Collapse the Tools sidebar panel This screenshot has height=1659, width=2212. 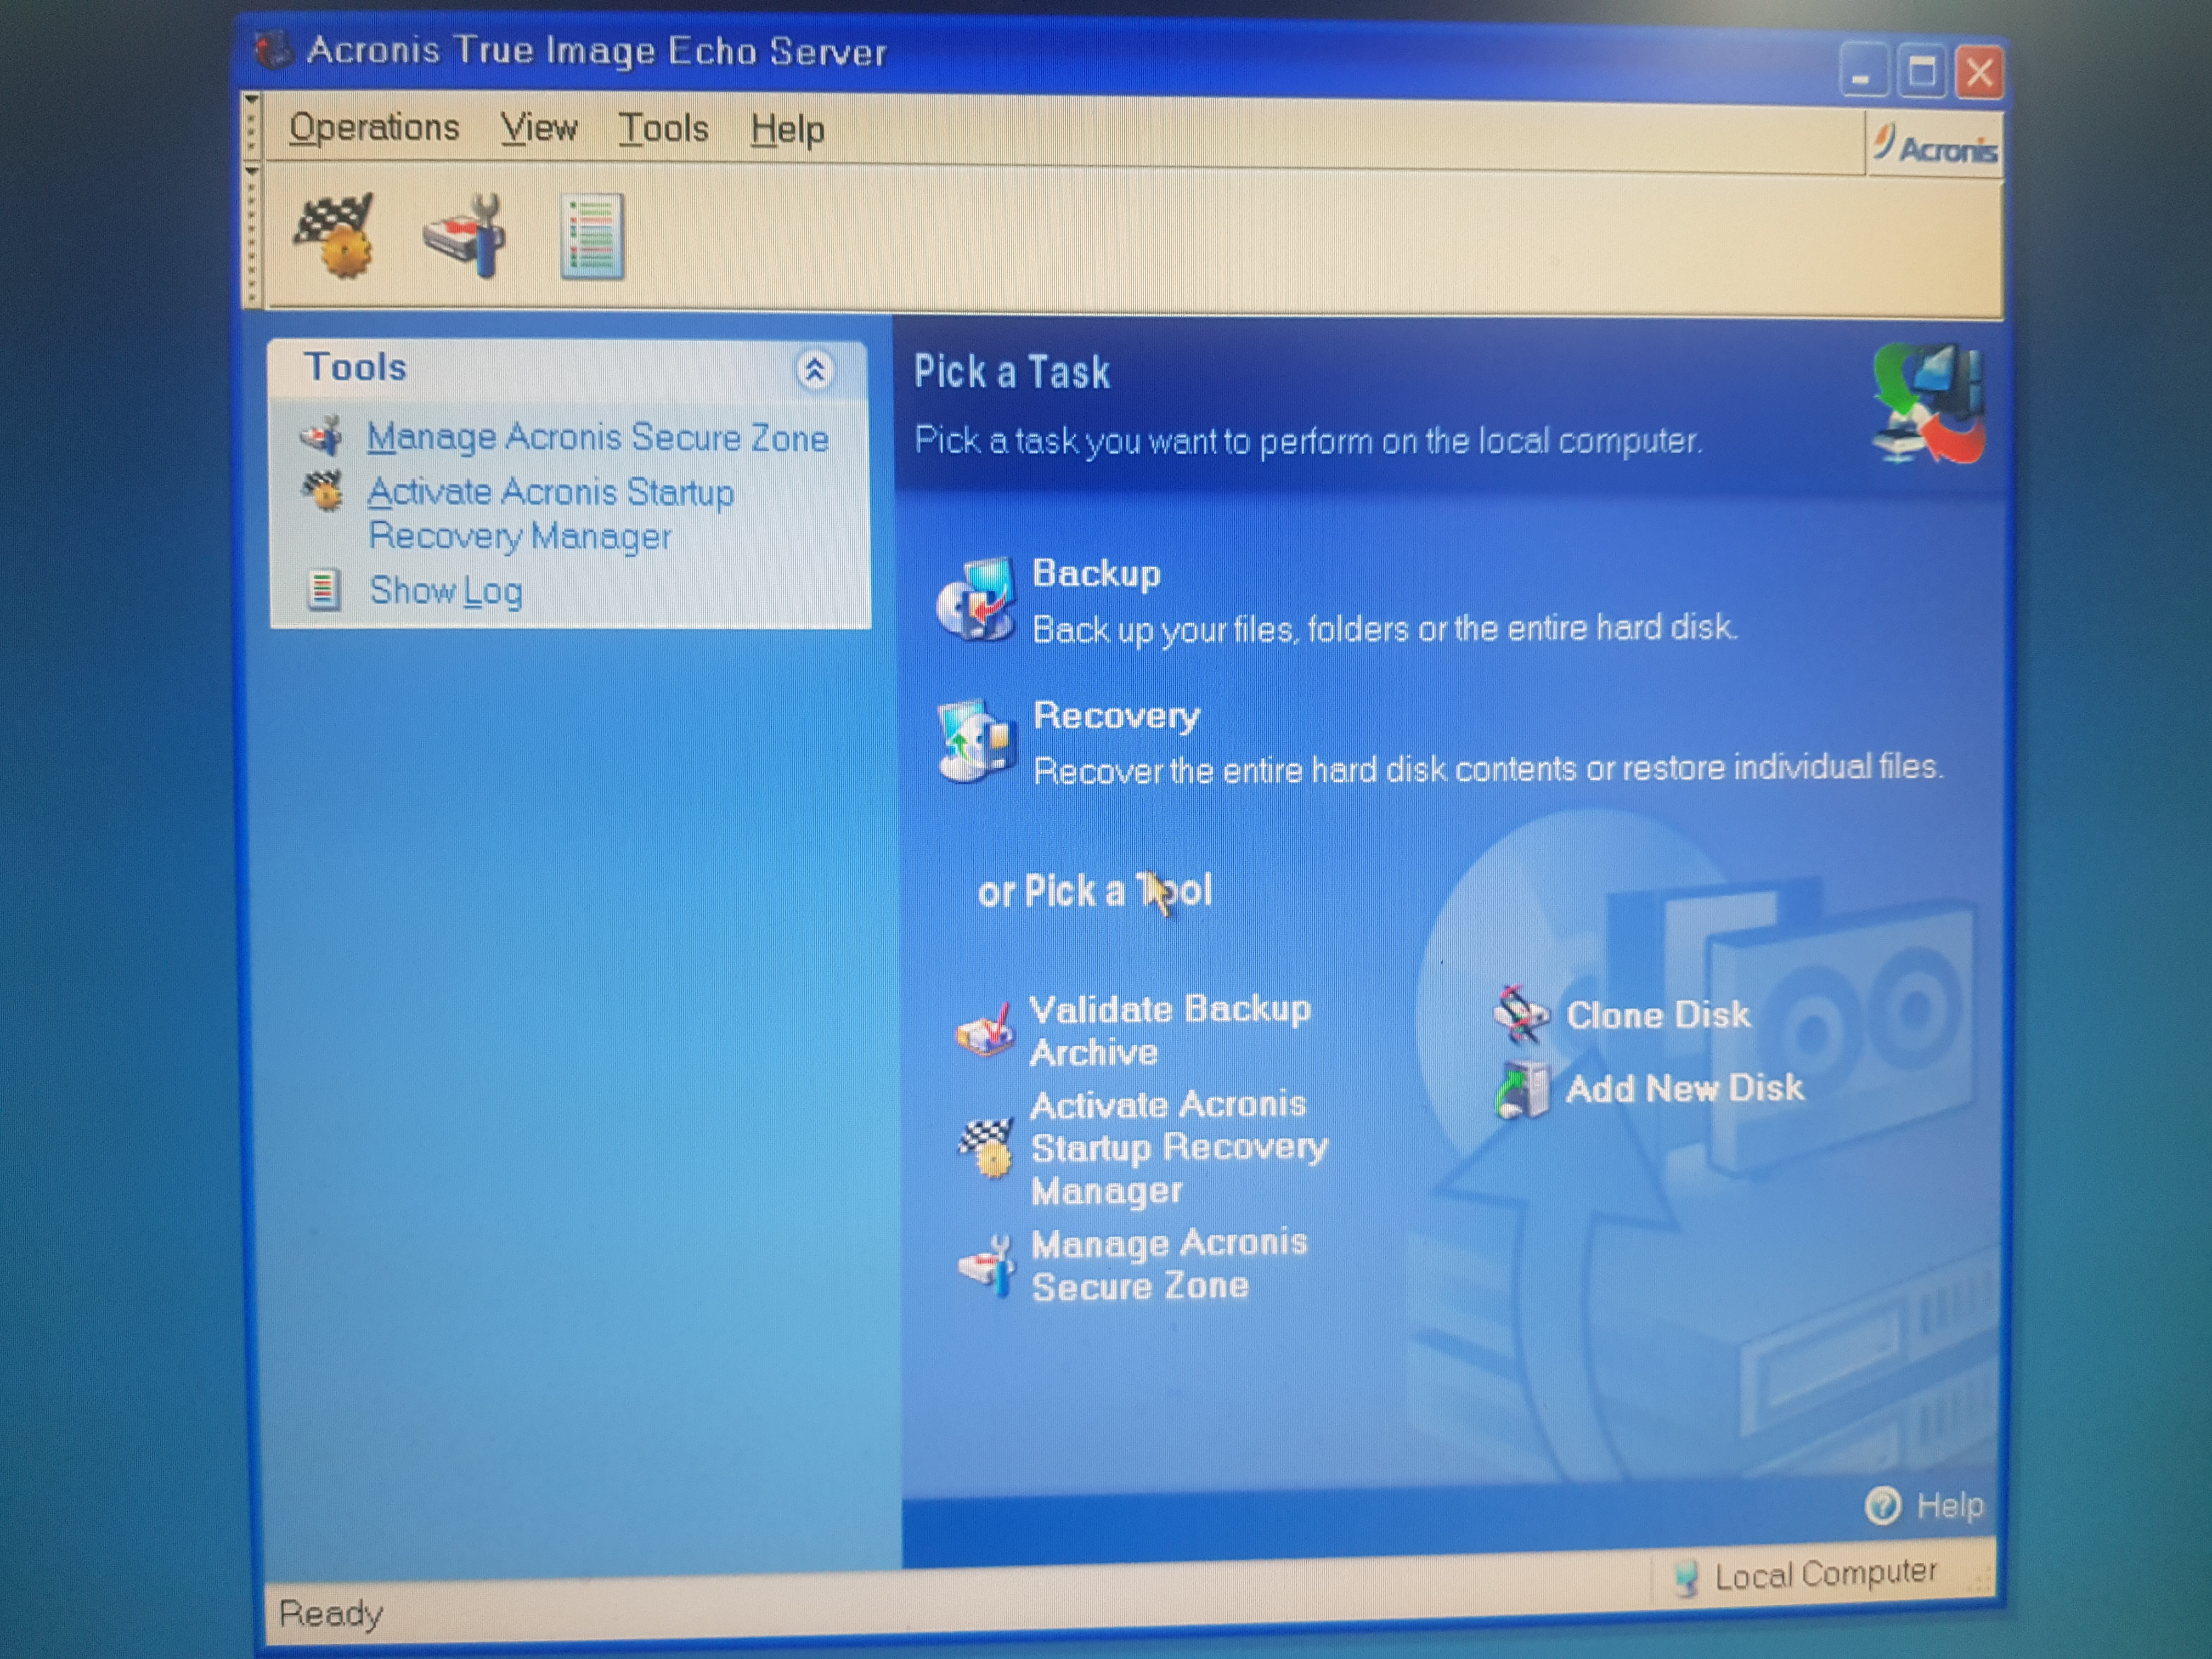(815, 371)
